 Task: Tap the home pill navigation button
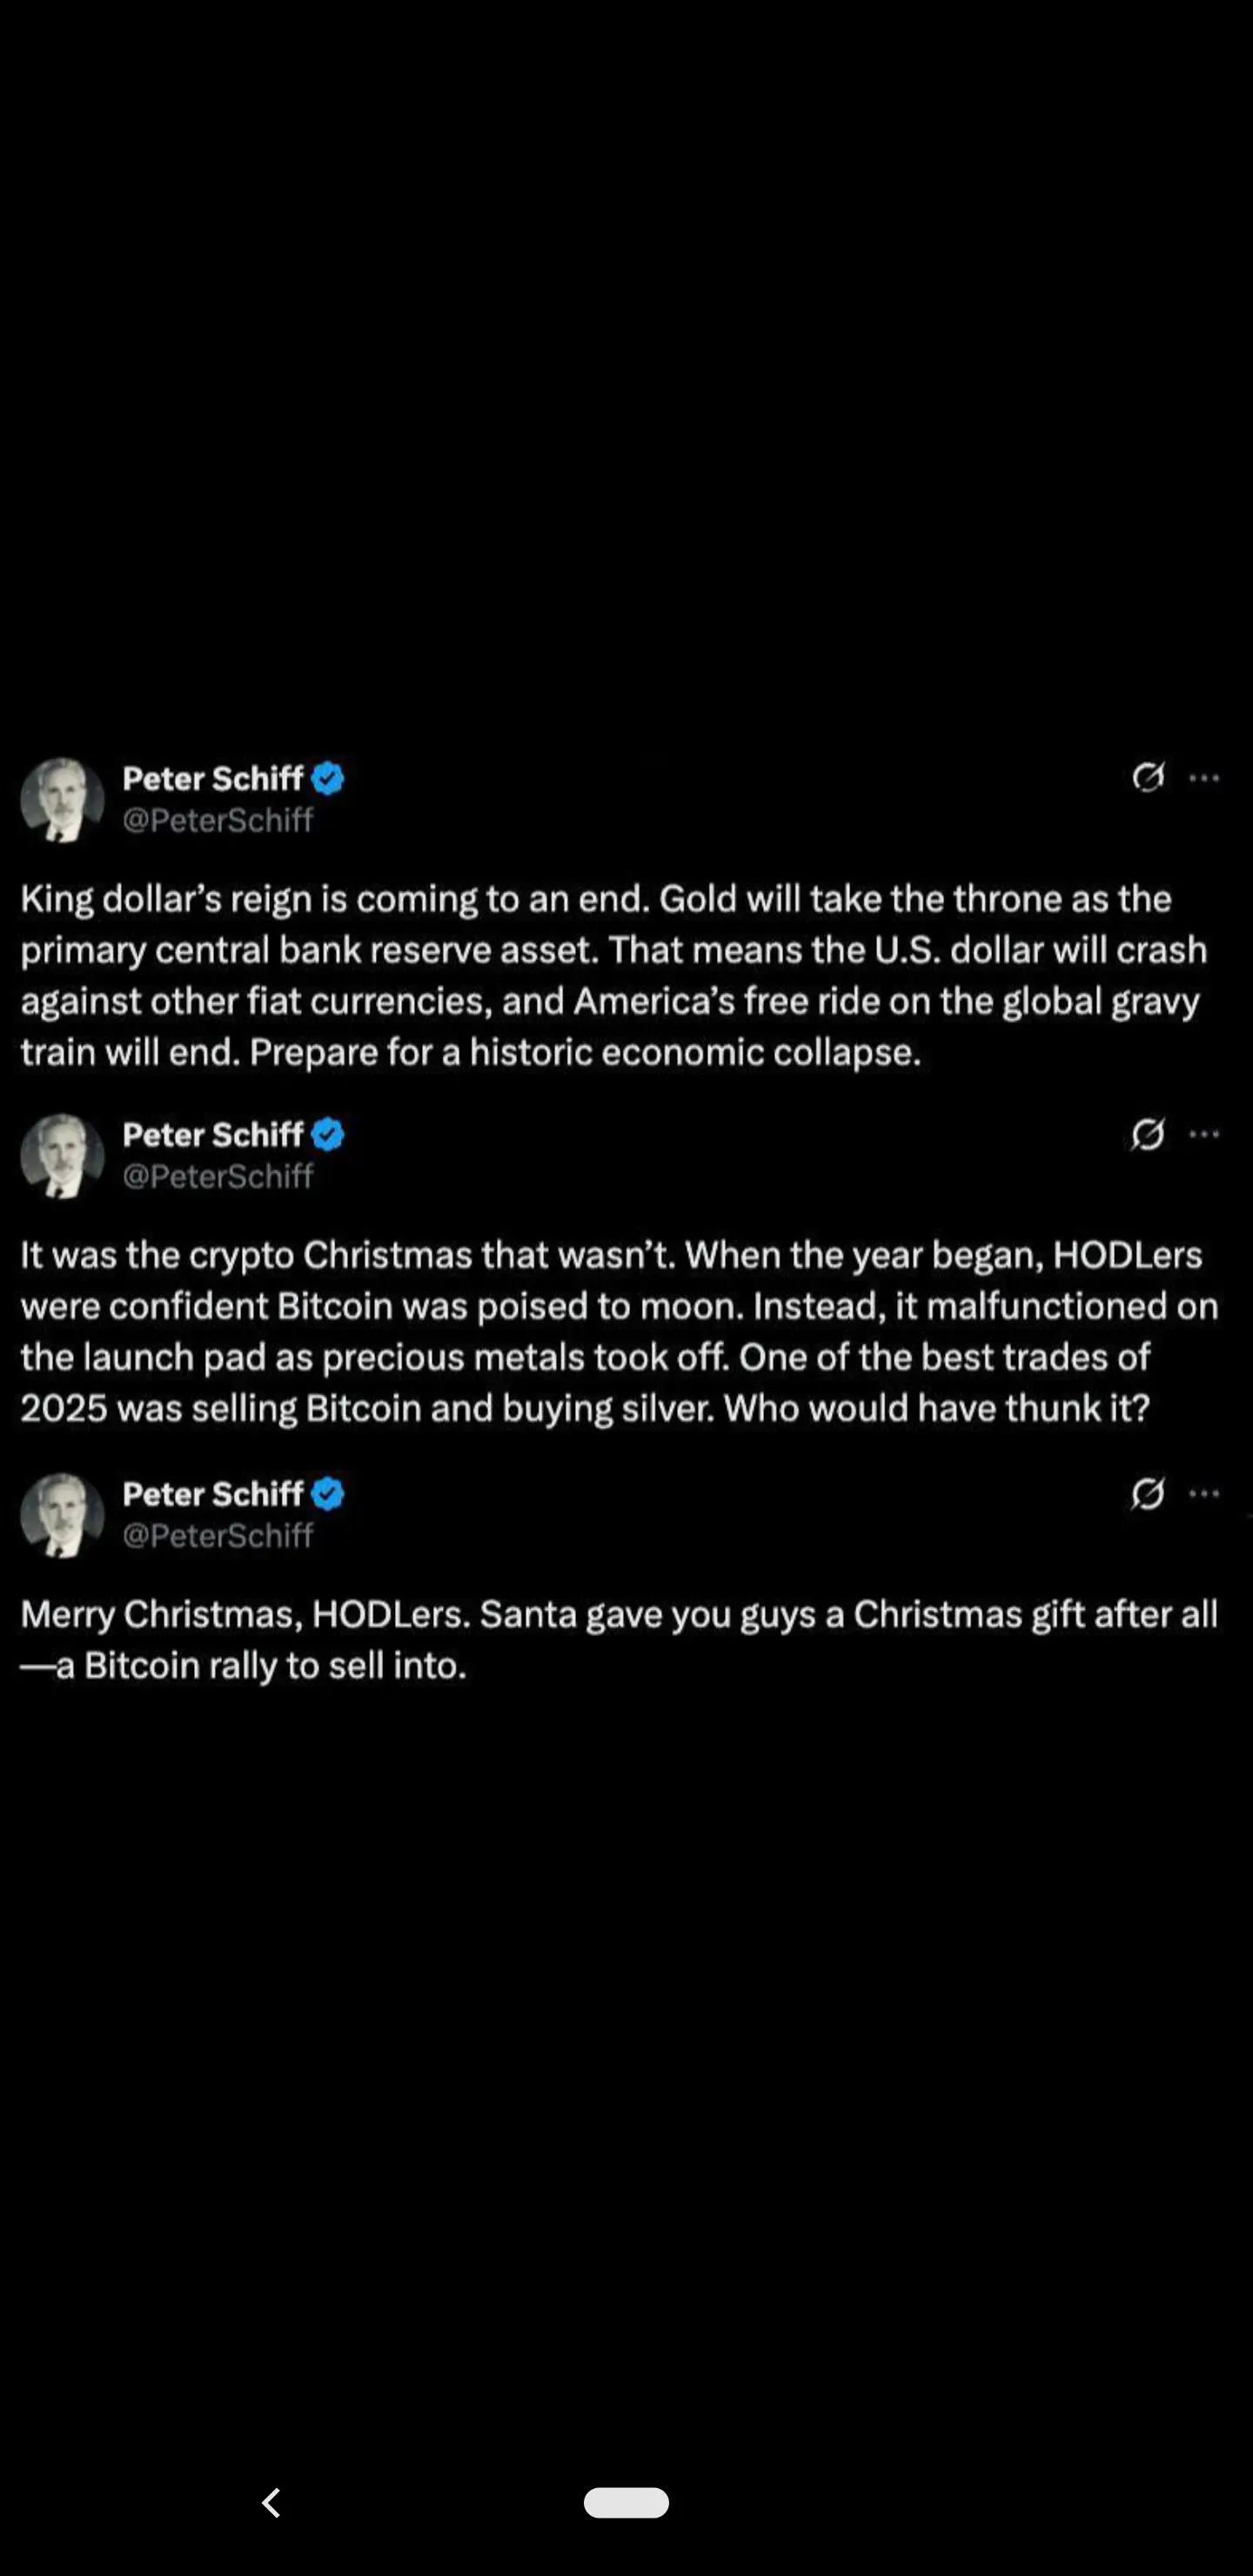coord(626,2502)
